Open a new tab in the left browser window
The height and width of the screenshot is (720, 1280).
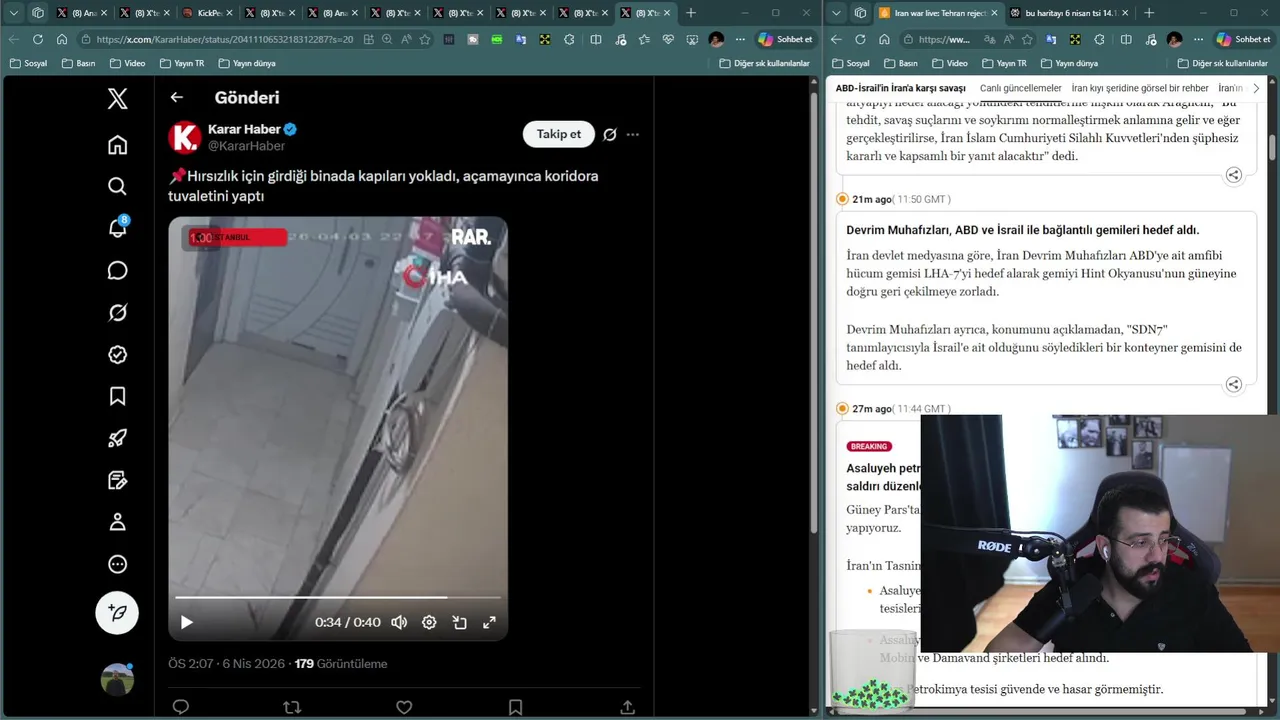click(x=690, y=13)
